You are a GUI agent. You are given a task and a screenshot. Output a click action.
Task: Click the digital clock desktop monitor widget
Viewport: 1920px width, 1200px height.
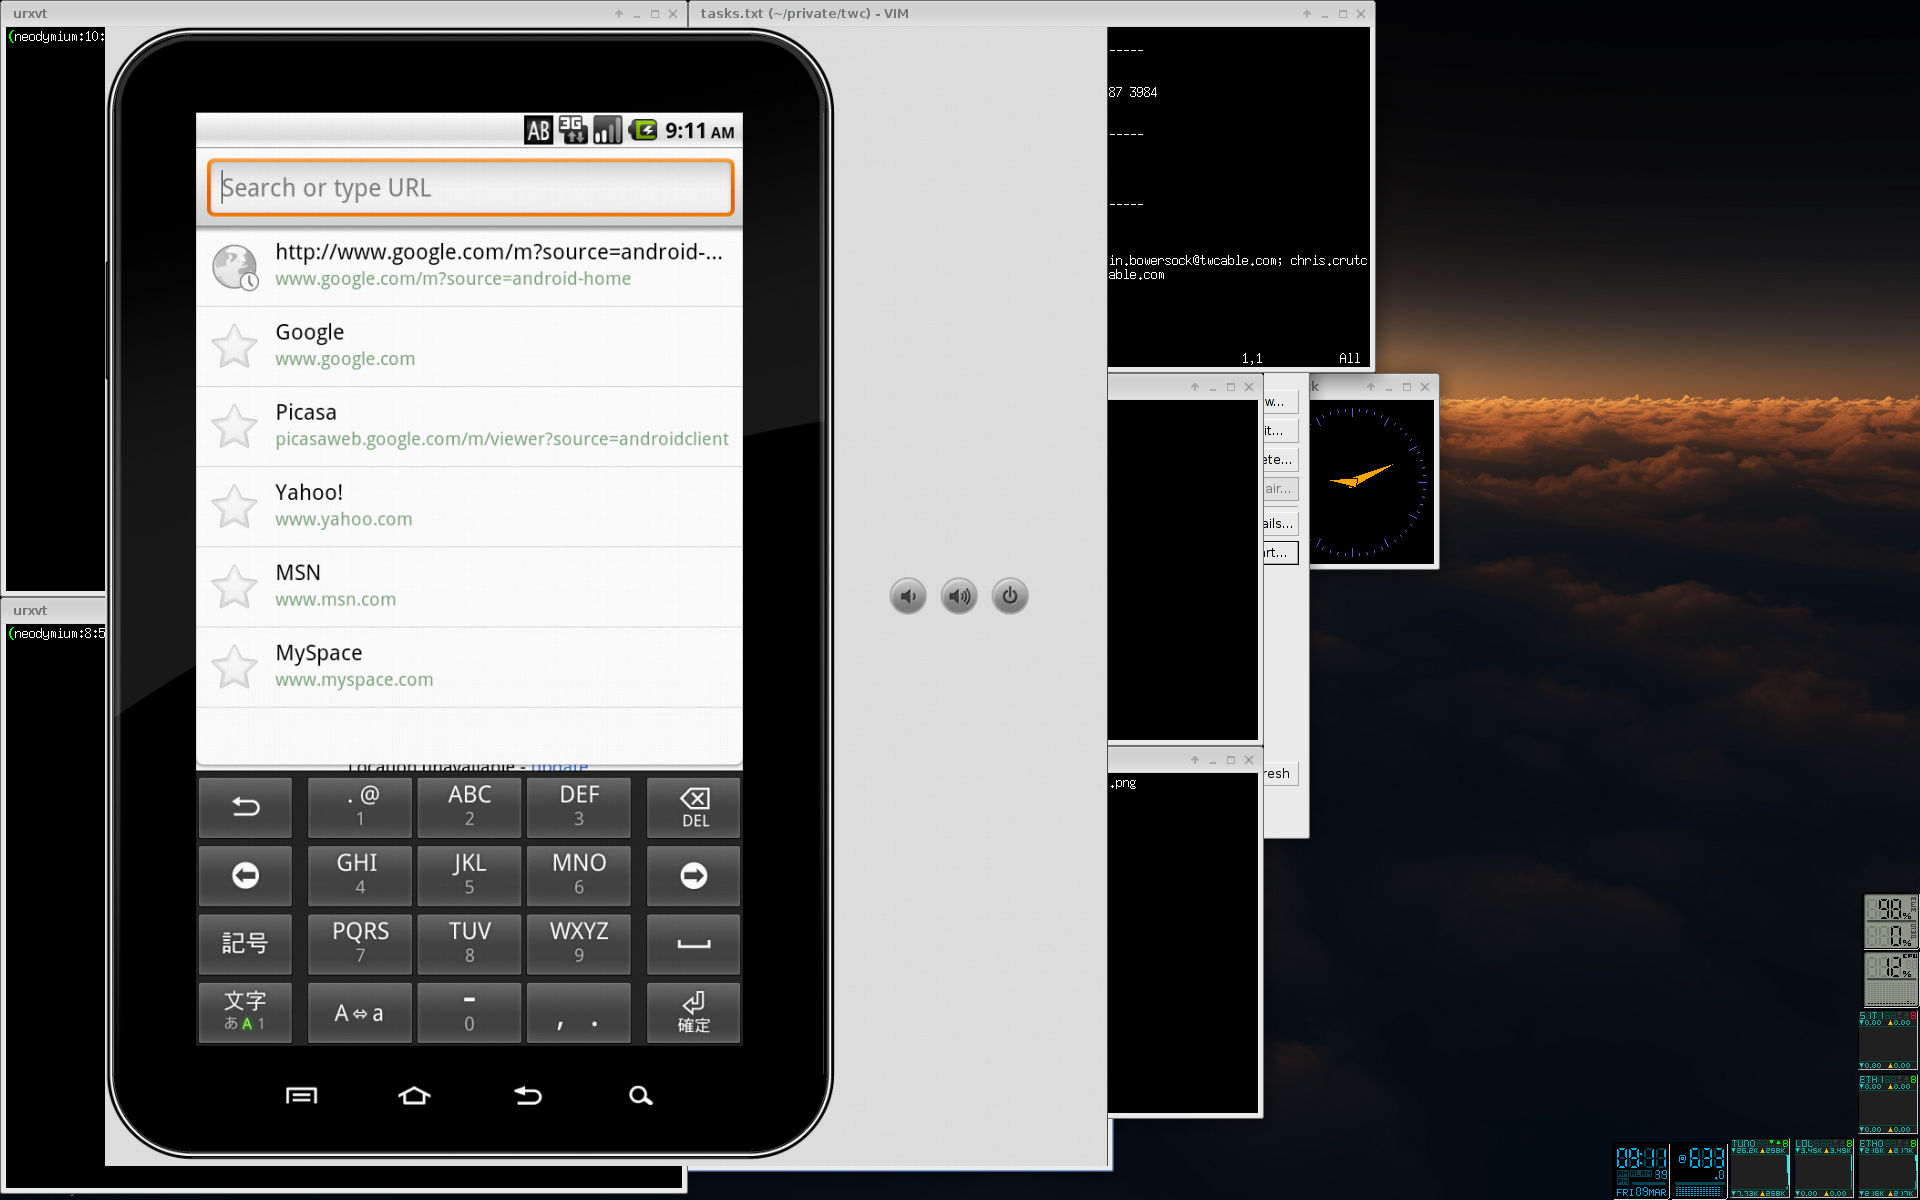click(1642, 1171)
